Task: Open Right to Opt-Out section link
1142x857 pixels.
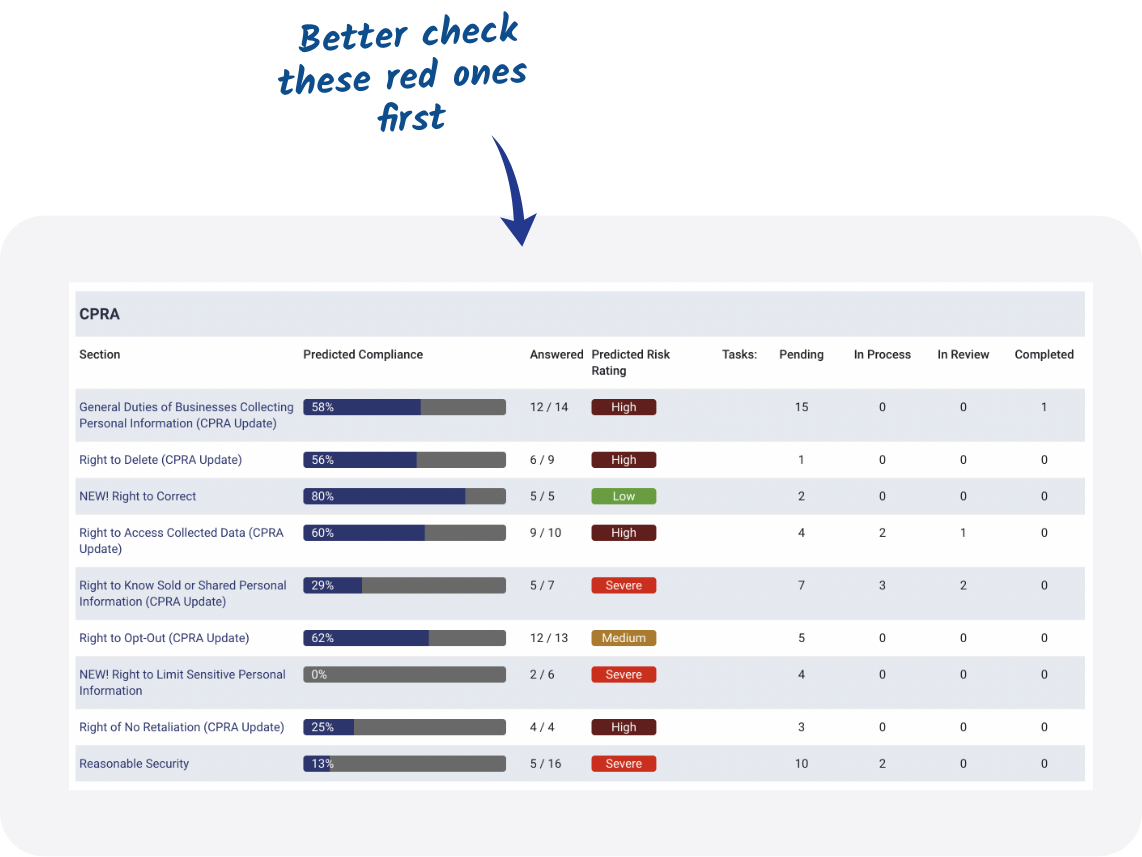Action: pos(164,638)
